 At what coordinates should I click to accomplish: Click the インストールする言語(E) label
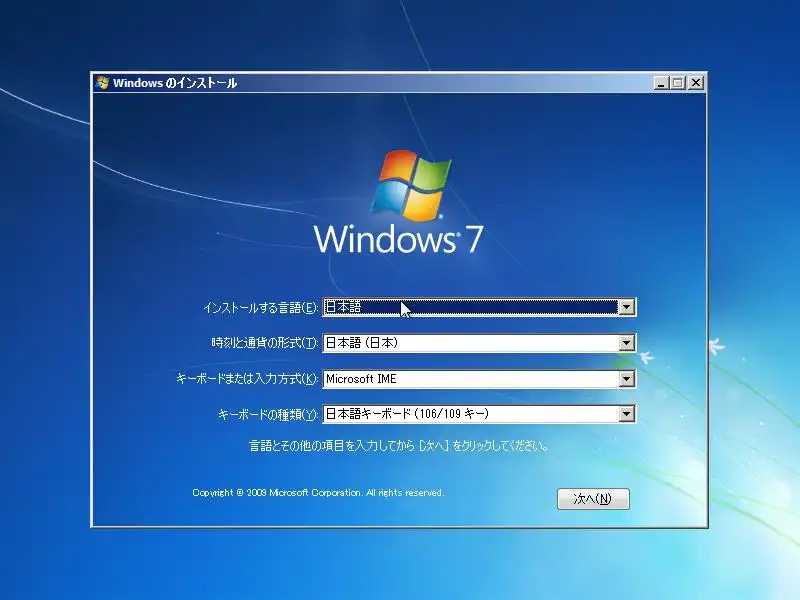(x=260, y=308)
